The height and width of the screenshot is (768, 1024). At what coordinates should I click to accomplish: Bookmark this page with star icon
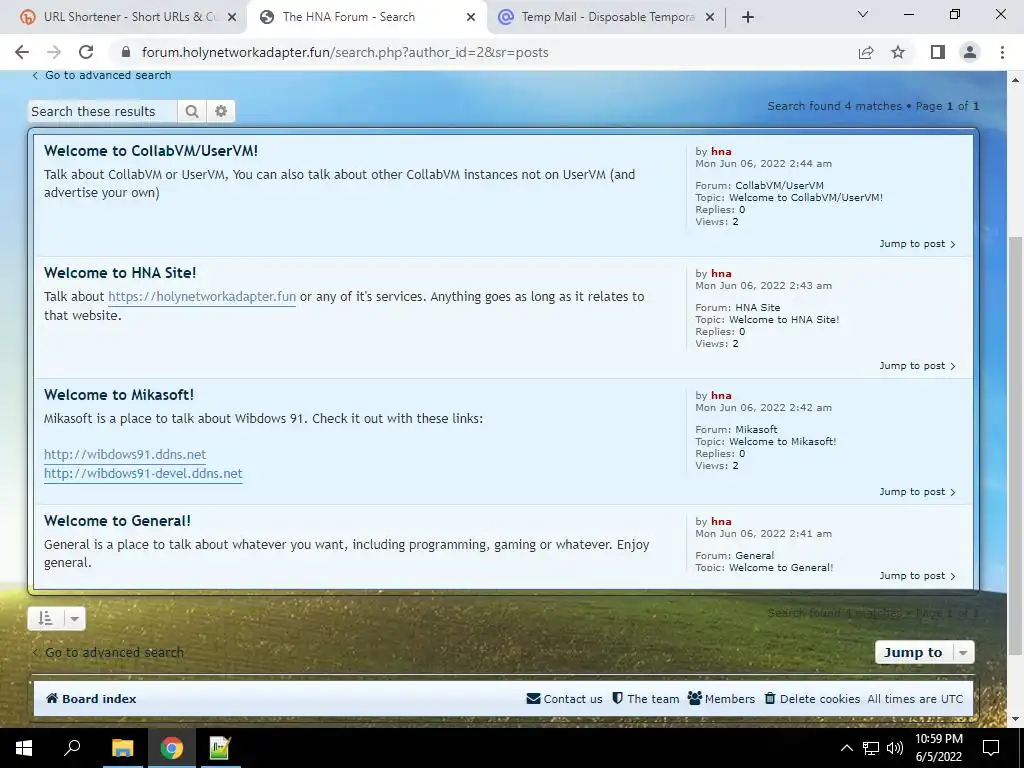[x=898, y=52]
